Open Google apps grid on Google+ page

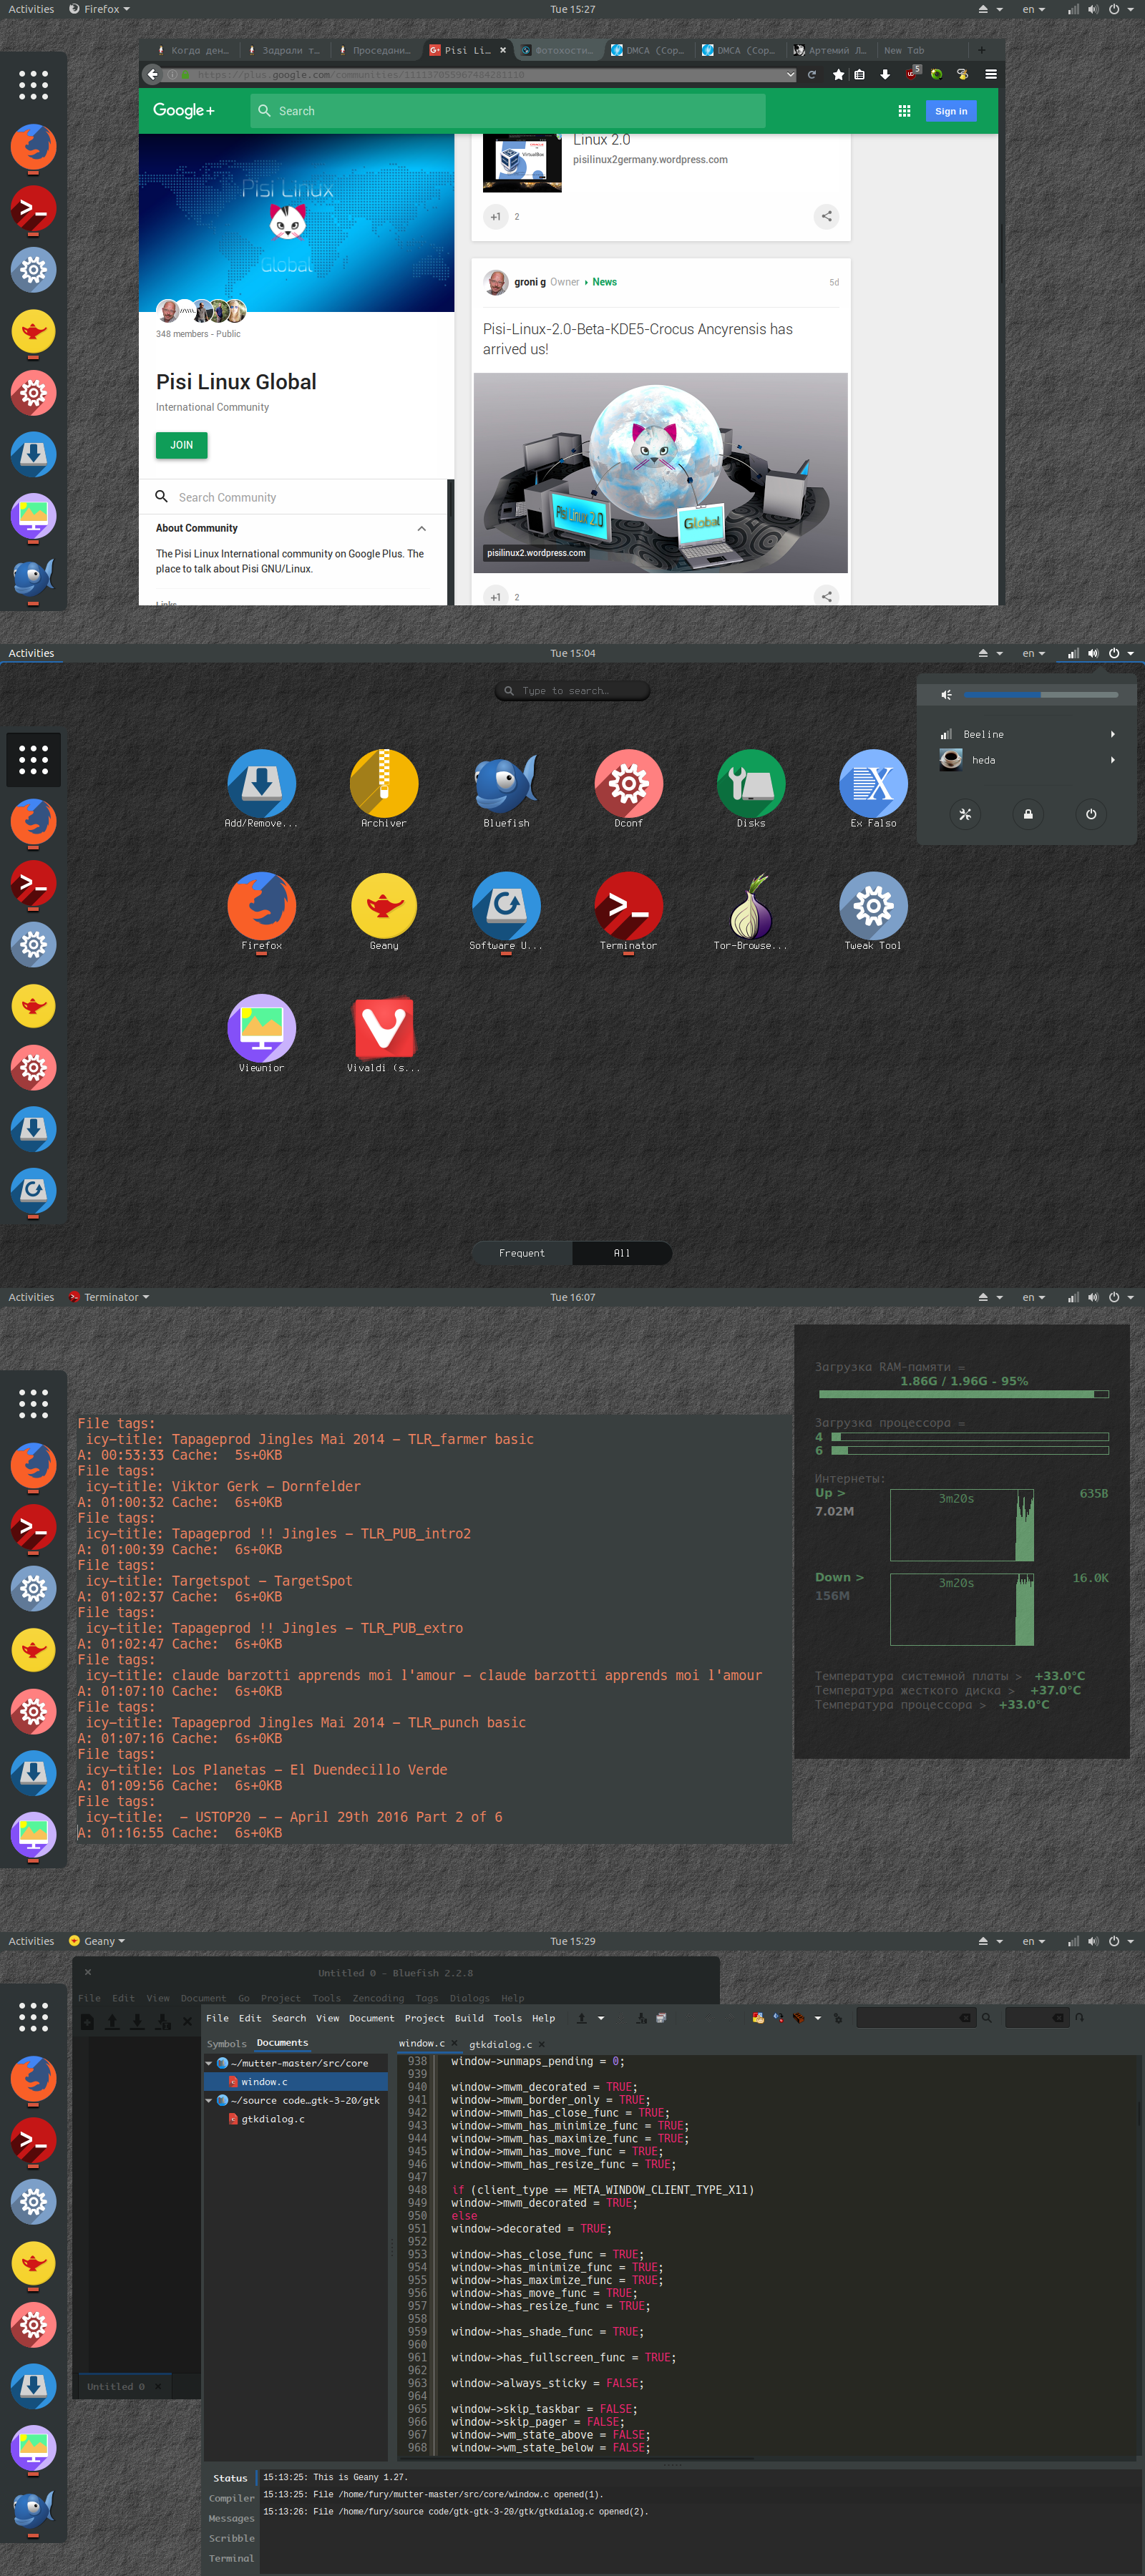pos(904,111)
